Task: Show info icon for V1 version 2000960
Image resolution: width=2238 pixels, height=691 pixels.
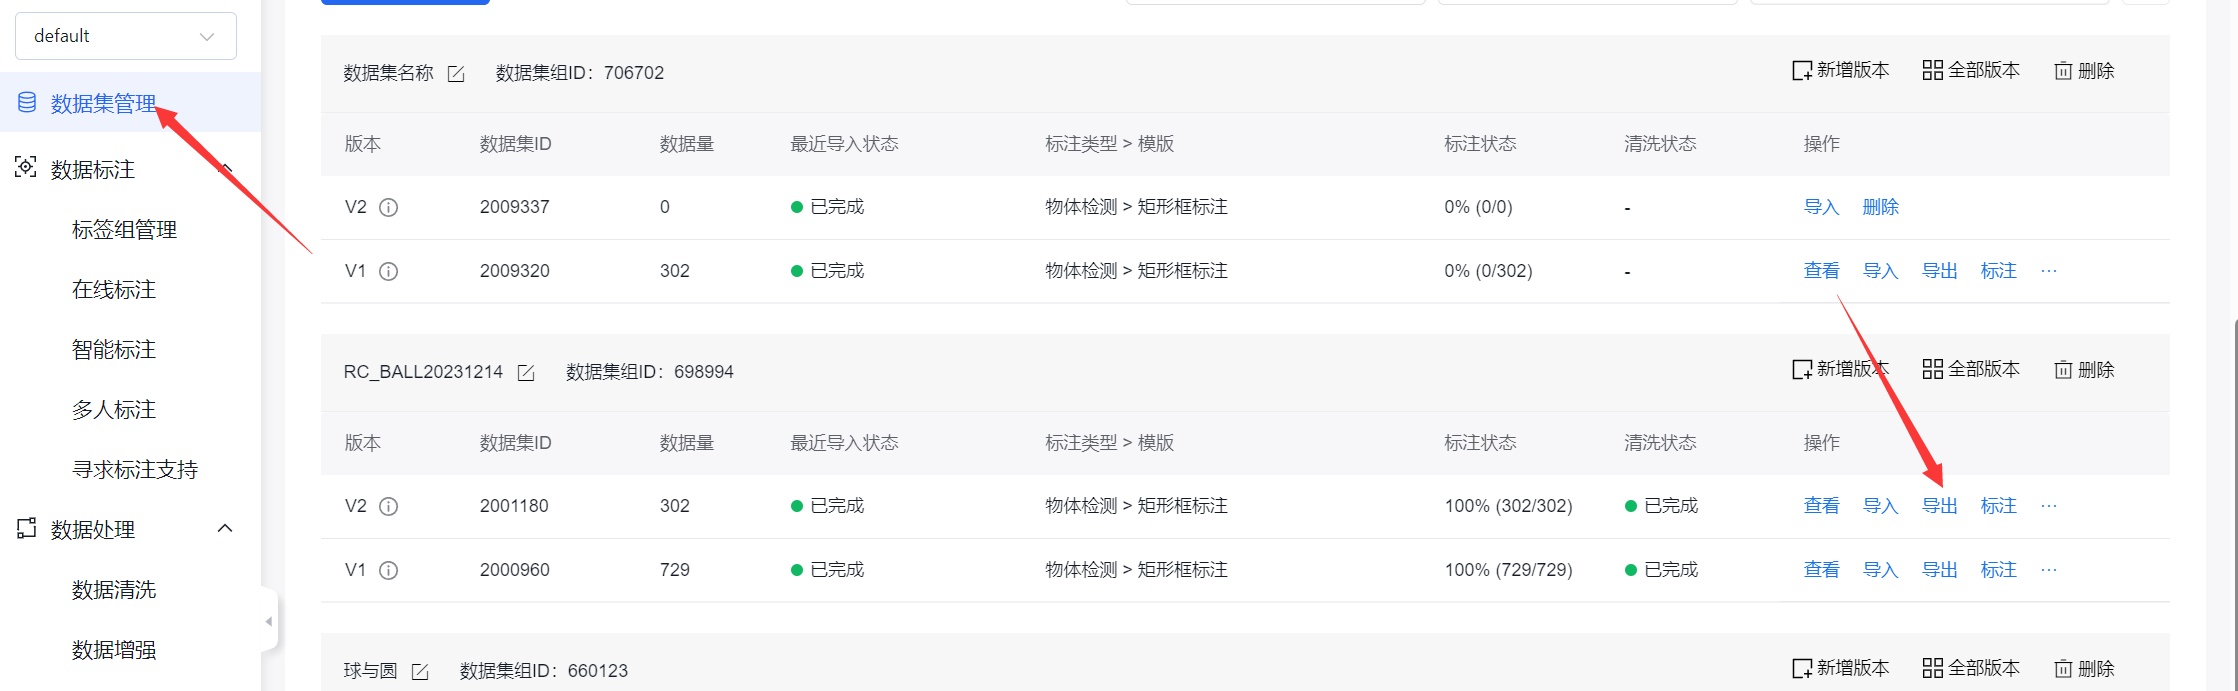Action: pyautogui.click(x=389, y=571)
